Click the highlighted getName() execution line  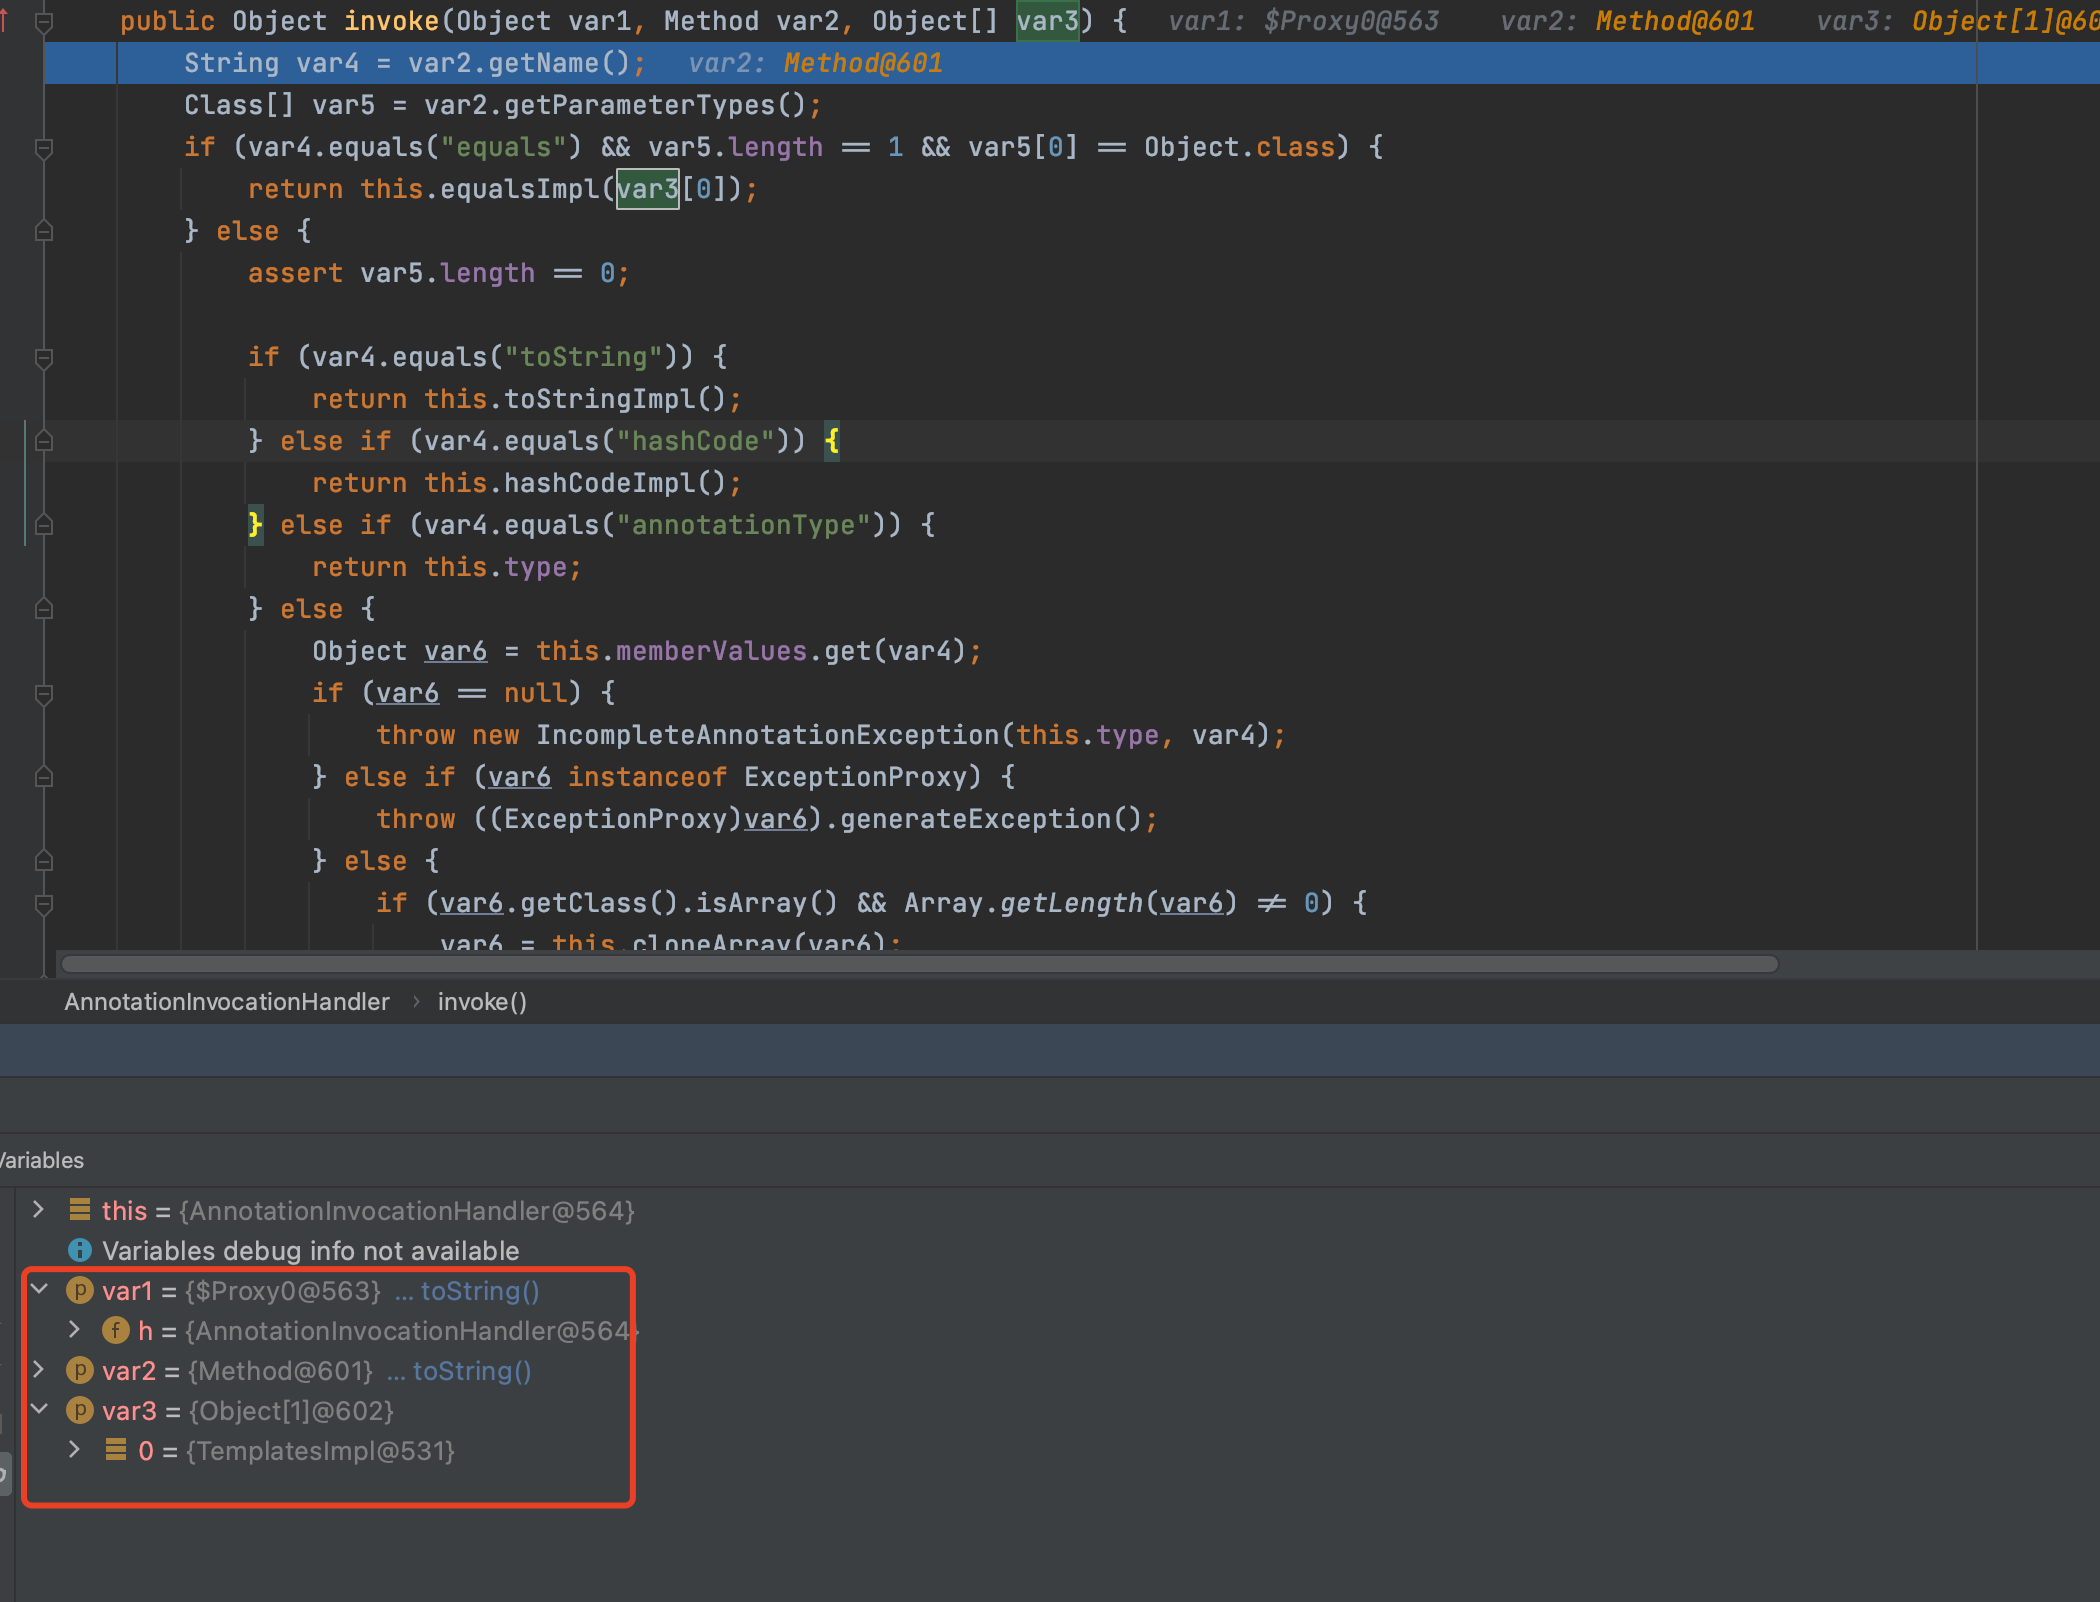point(1072,63)
